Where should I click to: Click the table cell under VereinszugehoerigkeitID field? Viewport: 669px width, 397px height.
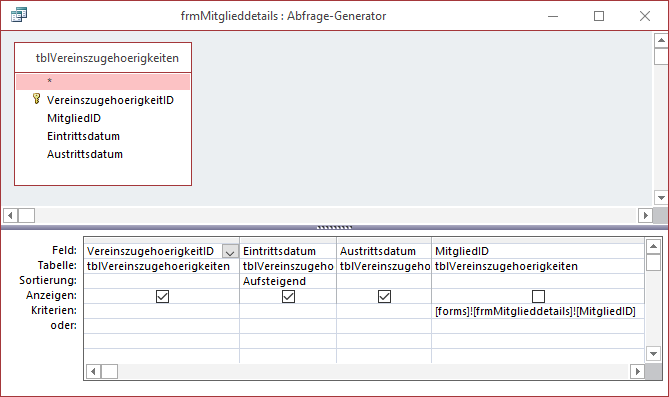[x=162, y=266]
